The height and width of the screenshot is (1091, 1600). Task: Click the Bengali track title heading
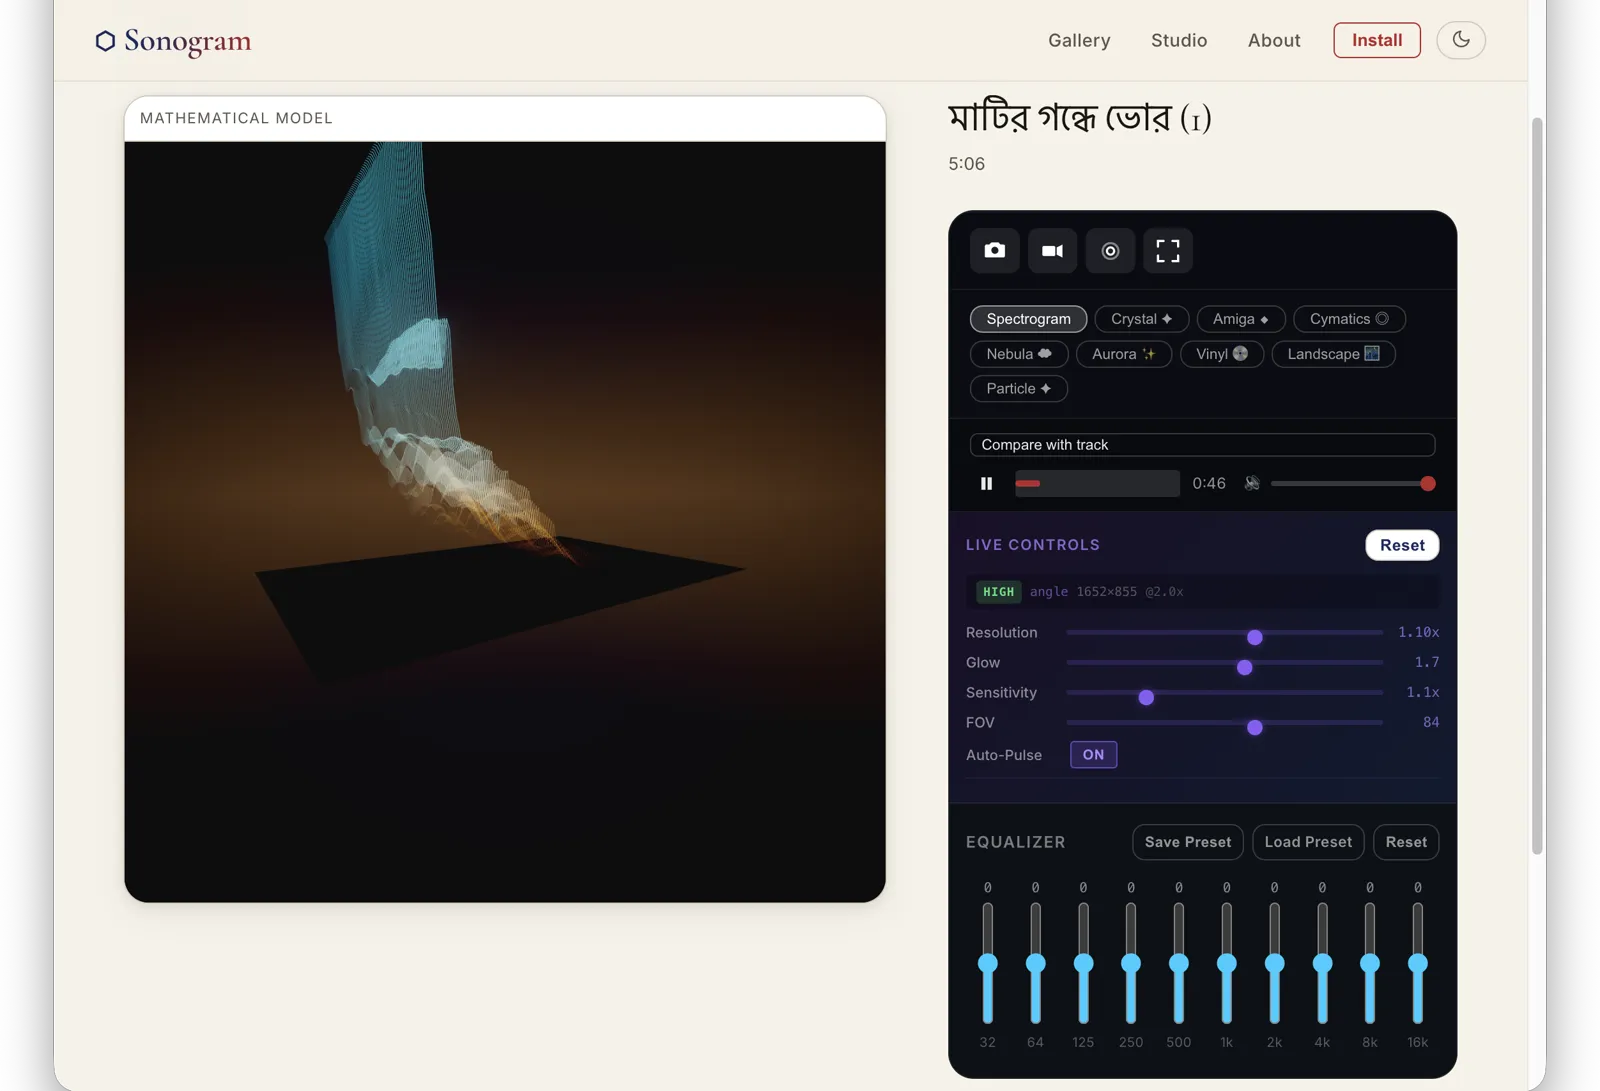[x=1080, y=118]
